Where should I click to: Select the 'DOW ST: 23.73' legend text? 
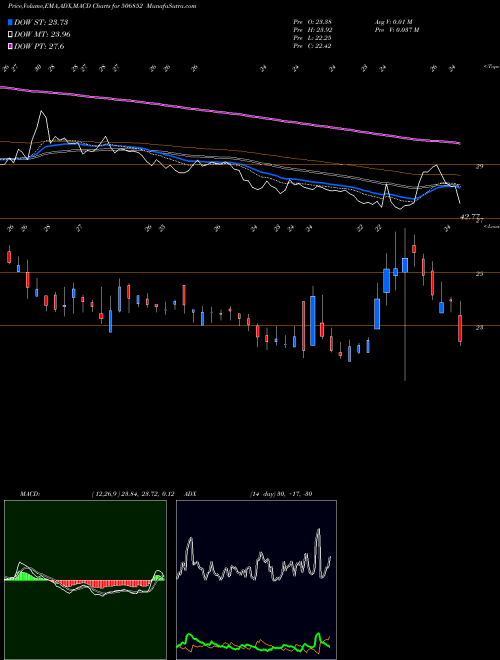tap(41, 22)
